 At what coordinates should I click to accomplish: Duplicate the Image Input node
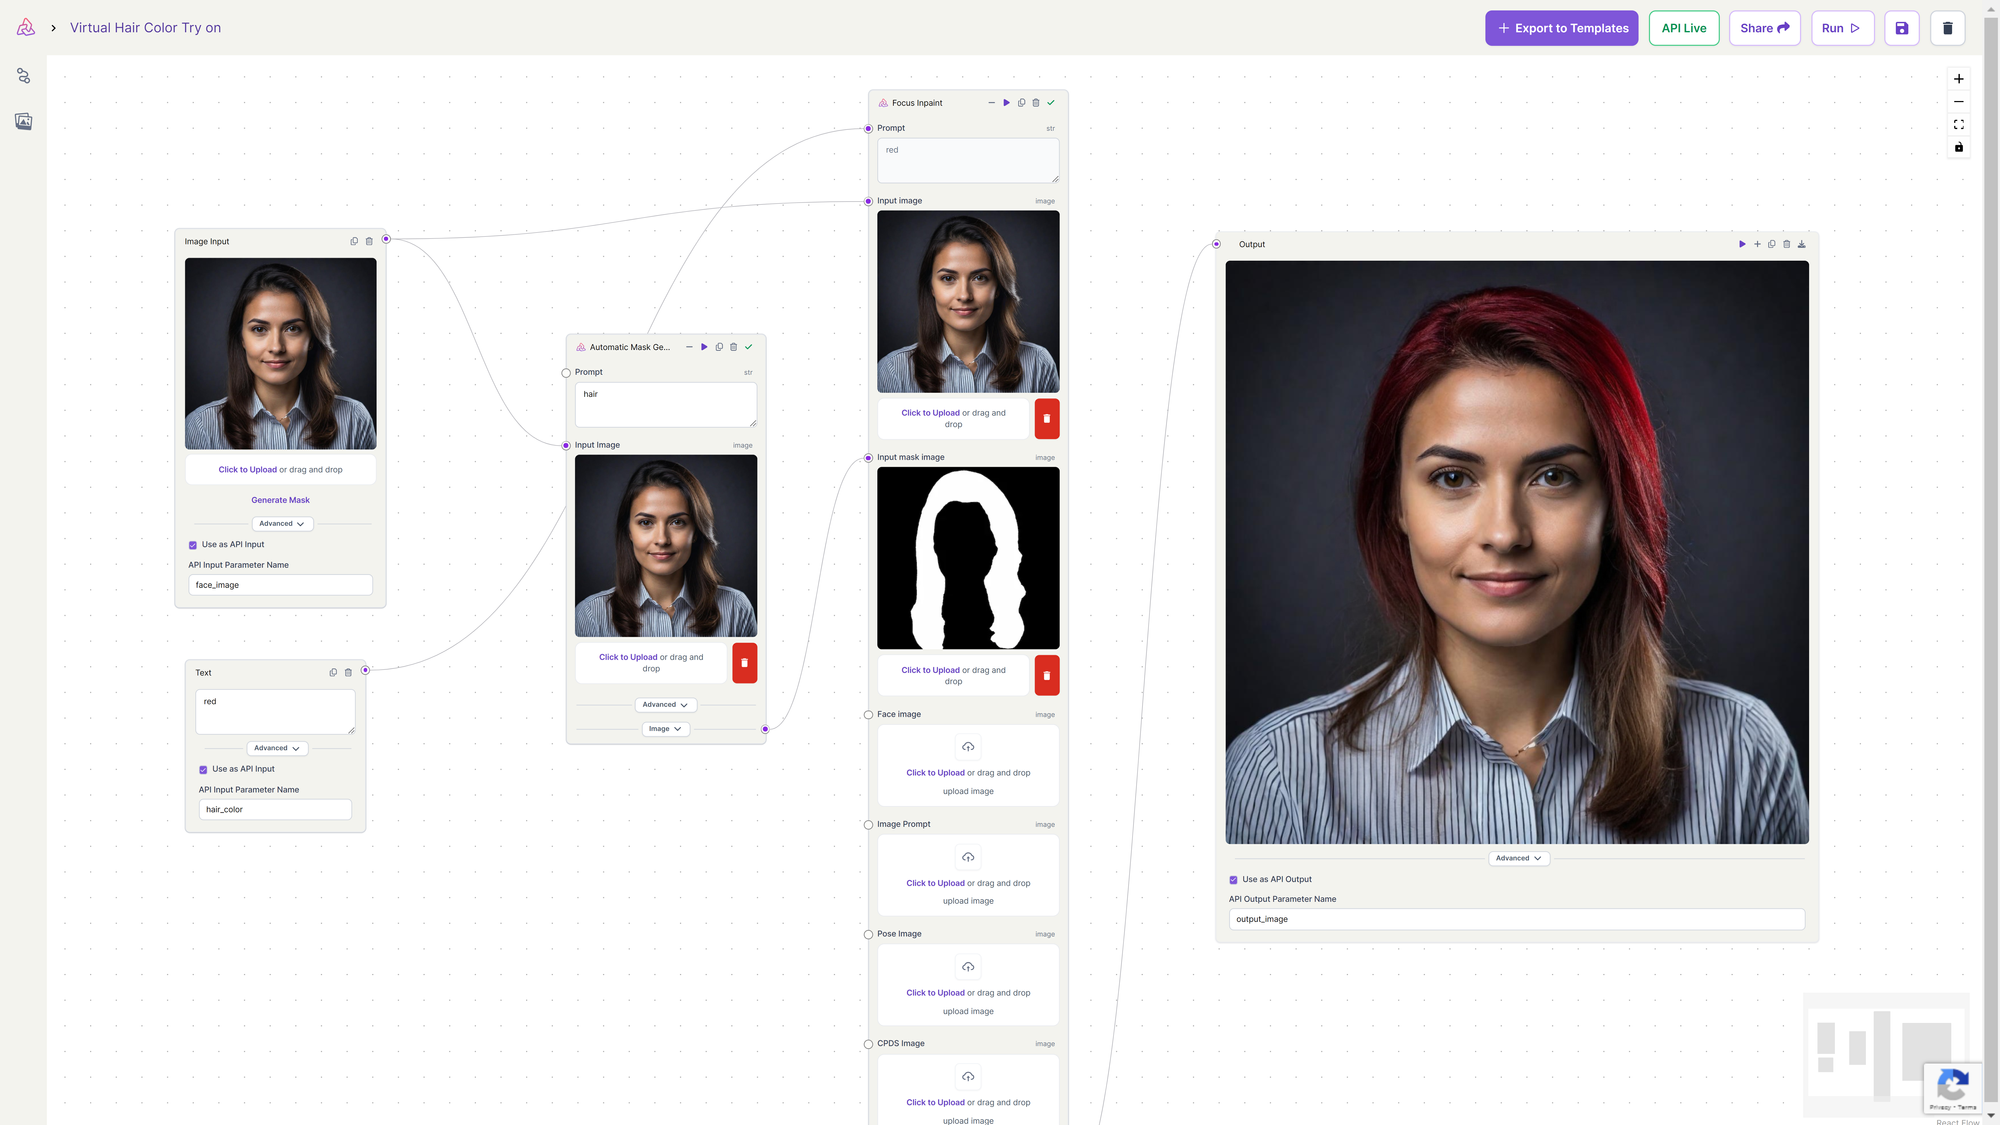(354, 241)
